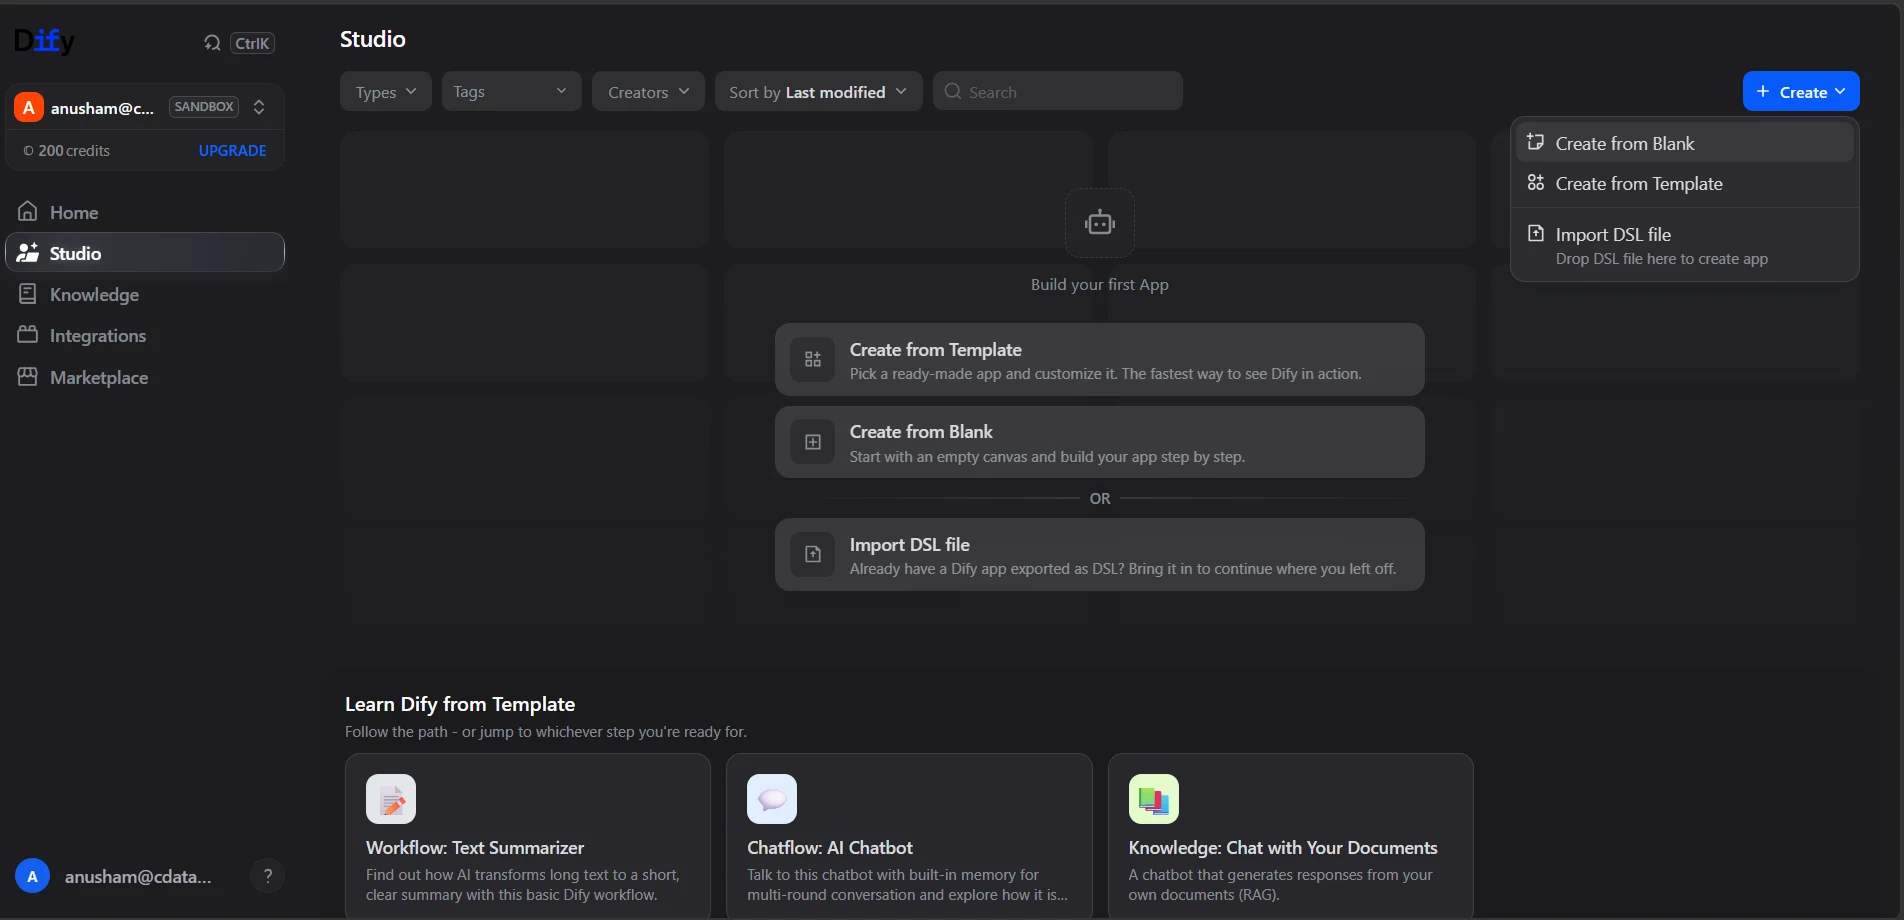Open the Creators filter dropdown
Image resolution: width=1904 pixels, height=920 pixels.
click(x=648, y=91)
